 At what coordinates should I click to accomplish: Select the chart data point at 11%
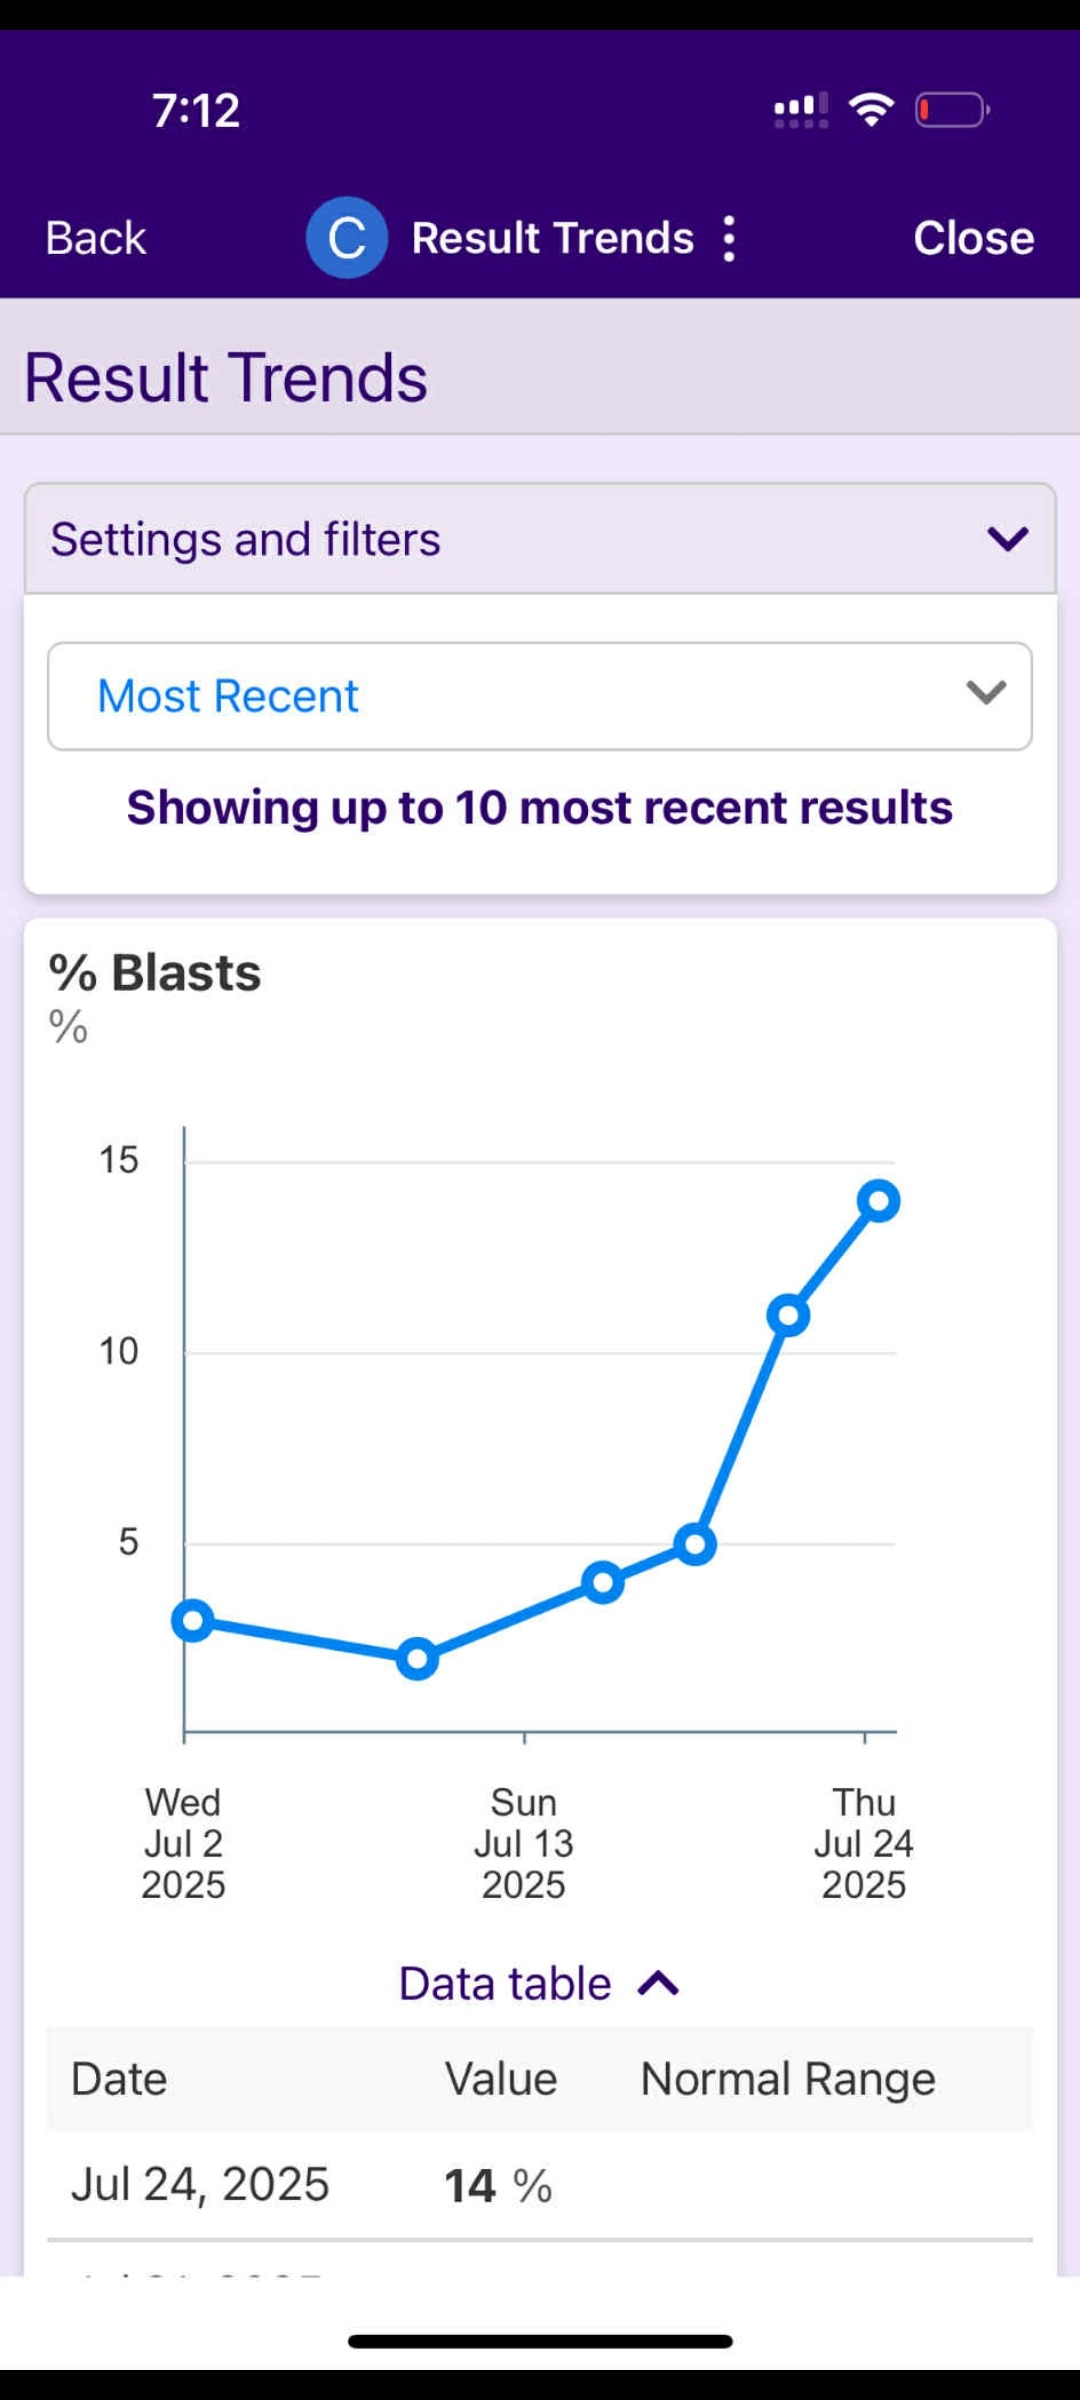[x=788, y=1315]
